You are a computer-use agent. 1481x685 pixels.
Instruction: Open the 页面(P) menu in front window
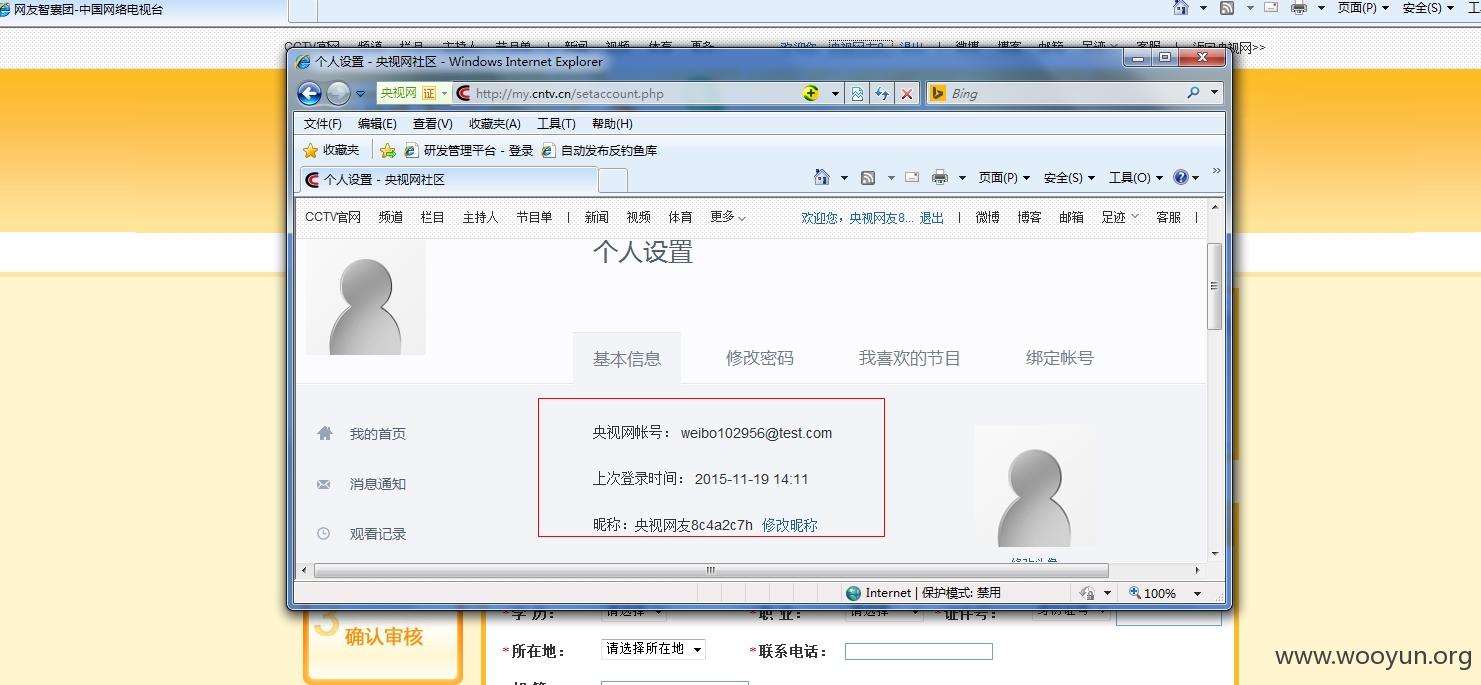click(1004, 178)
